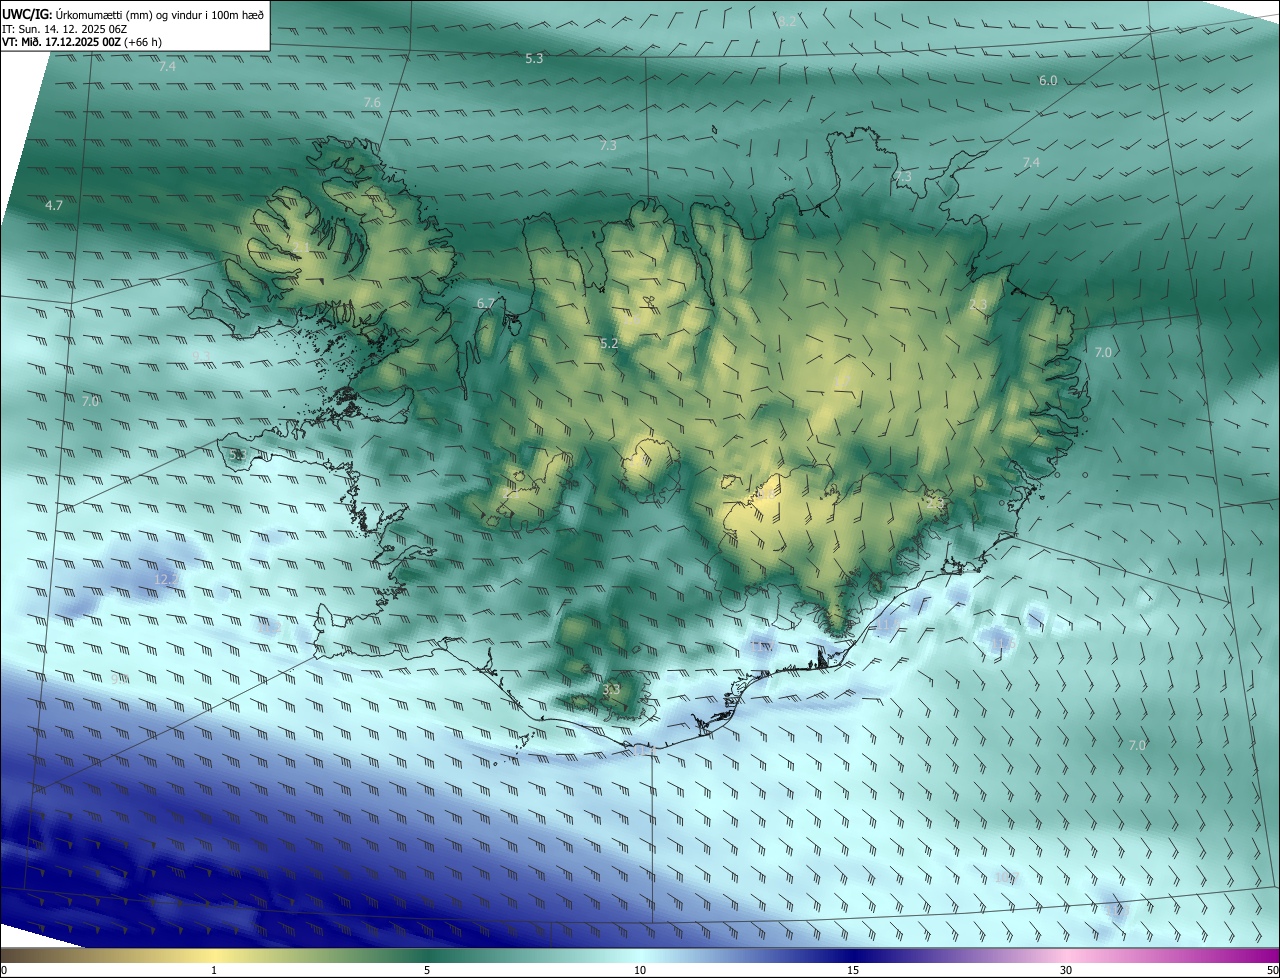Click the colour scale label '30'
This screenshot has width=1280, height=978.
tap(1066, 971)
